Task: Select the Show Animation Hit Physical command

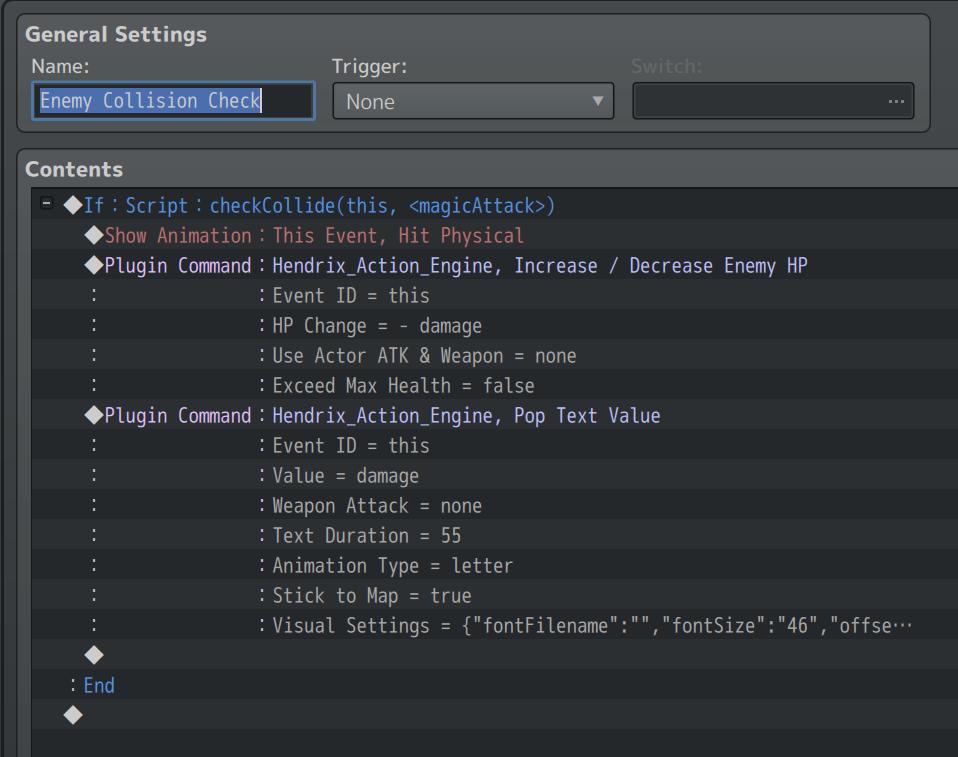Action: point(495,235)
